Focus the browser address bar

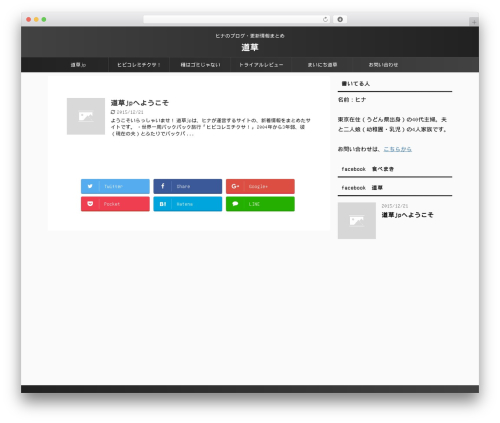point(237,19)
